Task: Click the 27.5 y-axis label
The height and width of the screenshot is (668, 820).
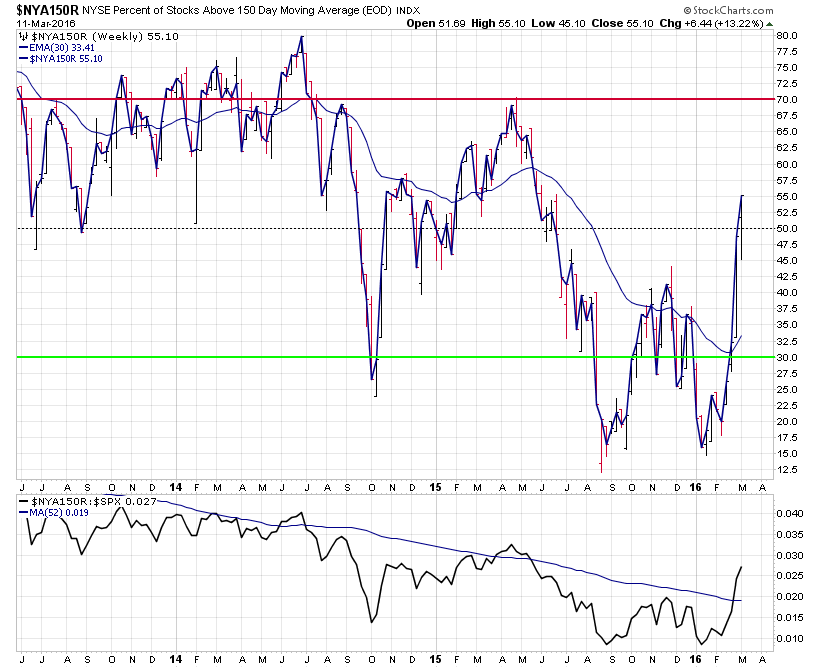Action: (787, 373)
